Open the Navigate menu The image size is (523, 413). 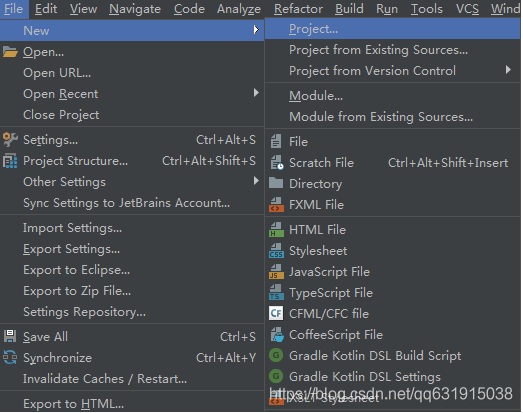click(x=135, y=9)
